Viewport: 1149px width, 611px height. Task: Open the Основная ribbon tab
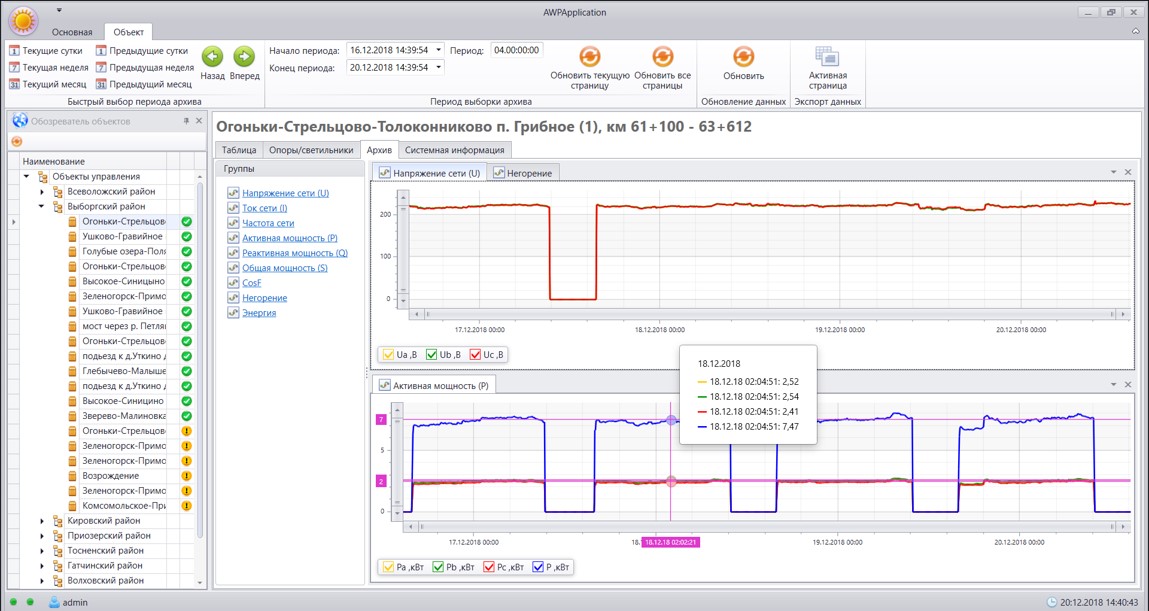pos(72,32)
